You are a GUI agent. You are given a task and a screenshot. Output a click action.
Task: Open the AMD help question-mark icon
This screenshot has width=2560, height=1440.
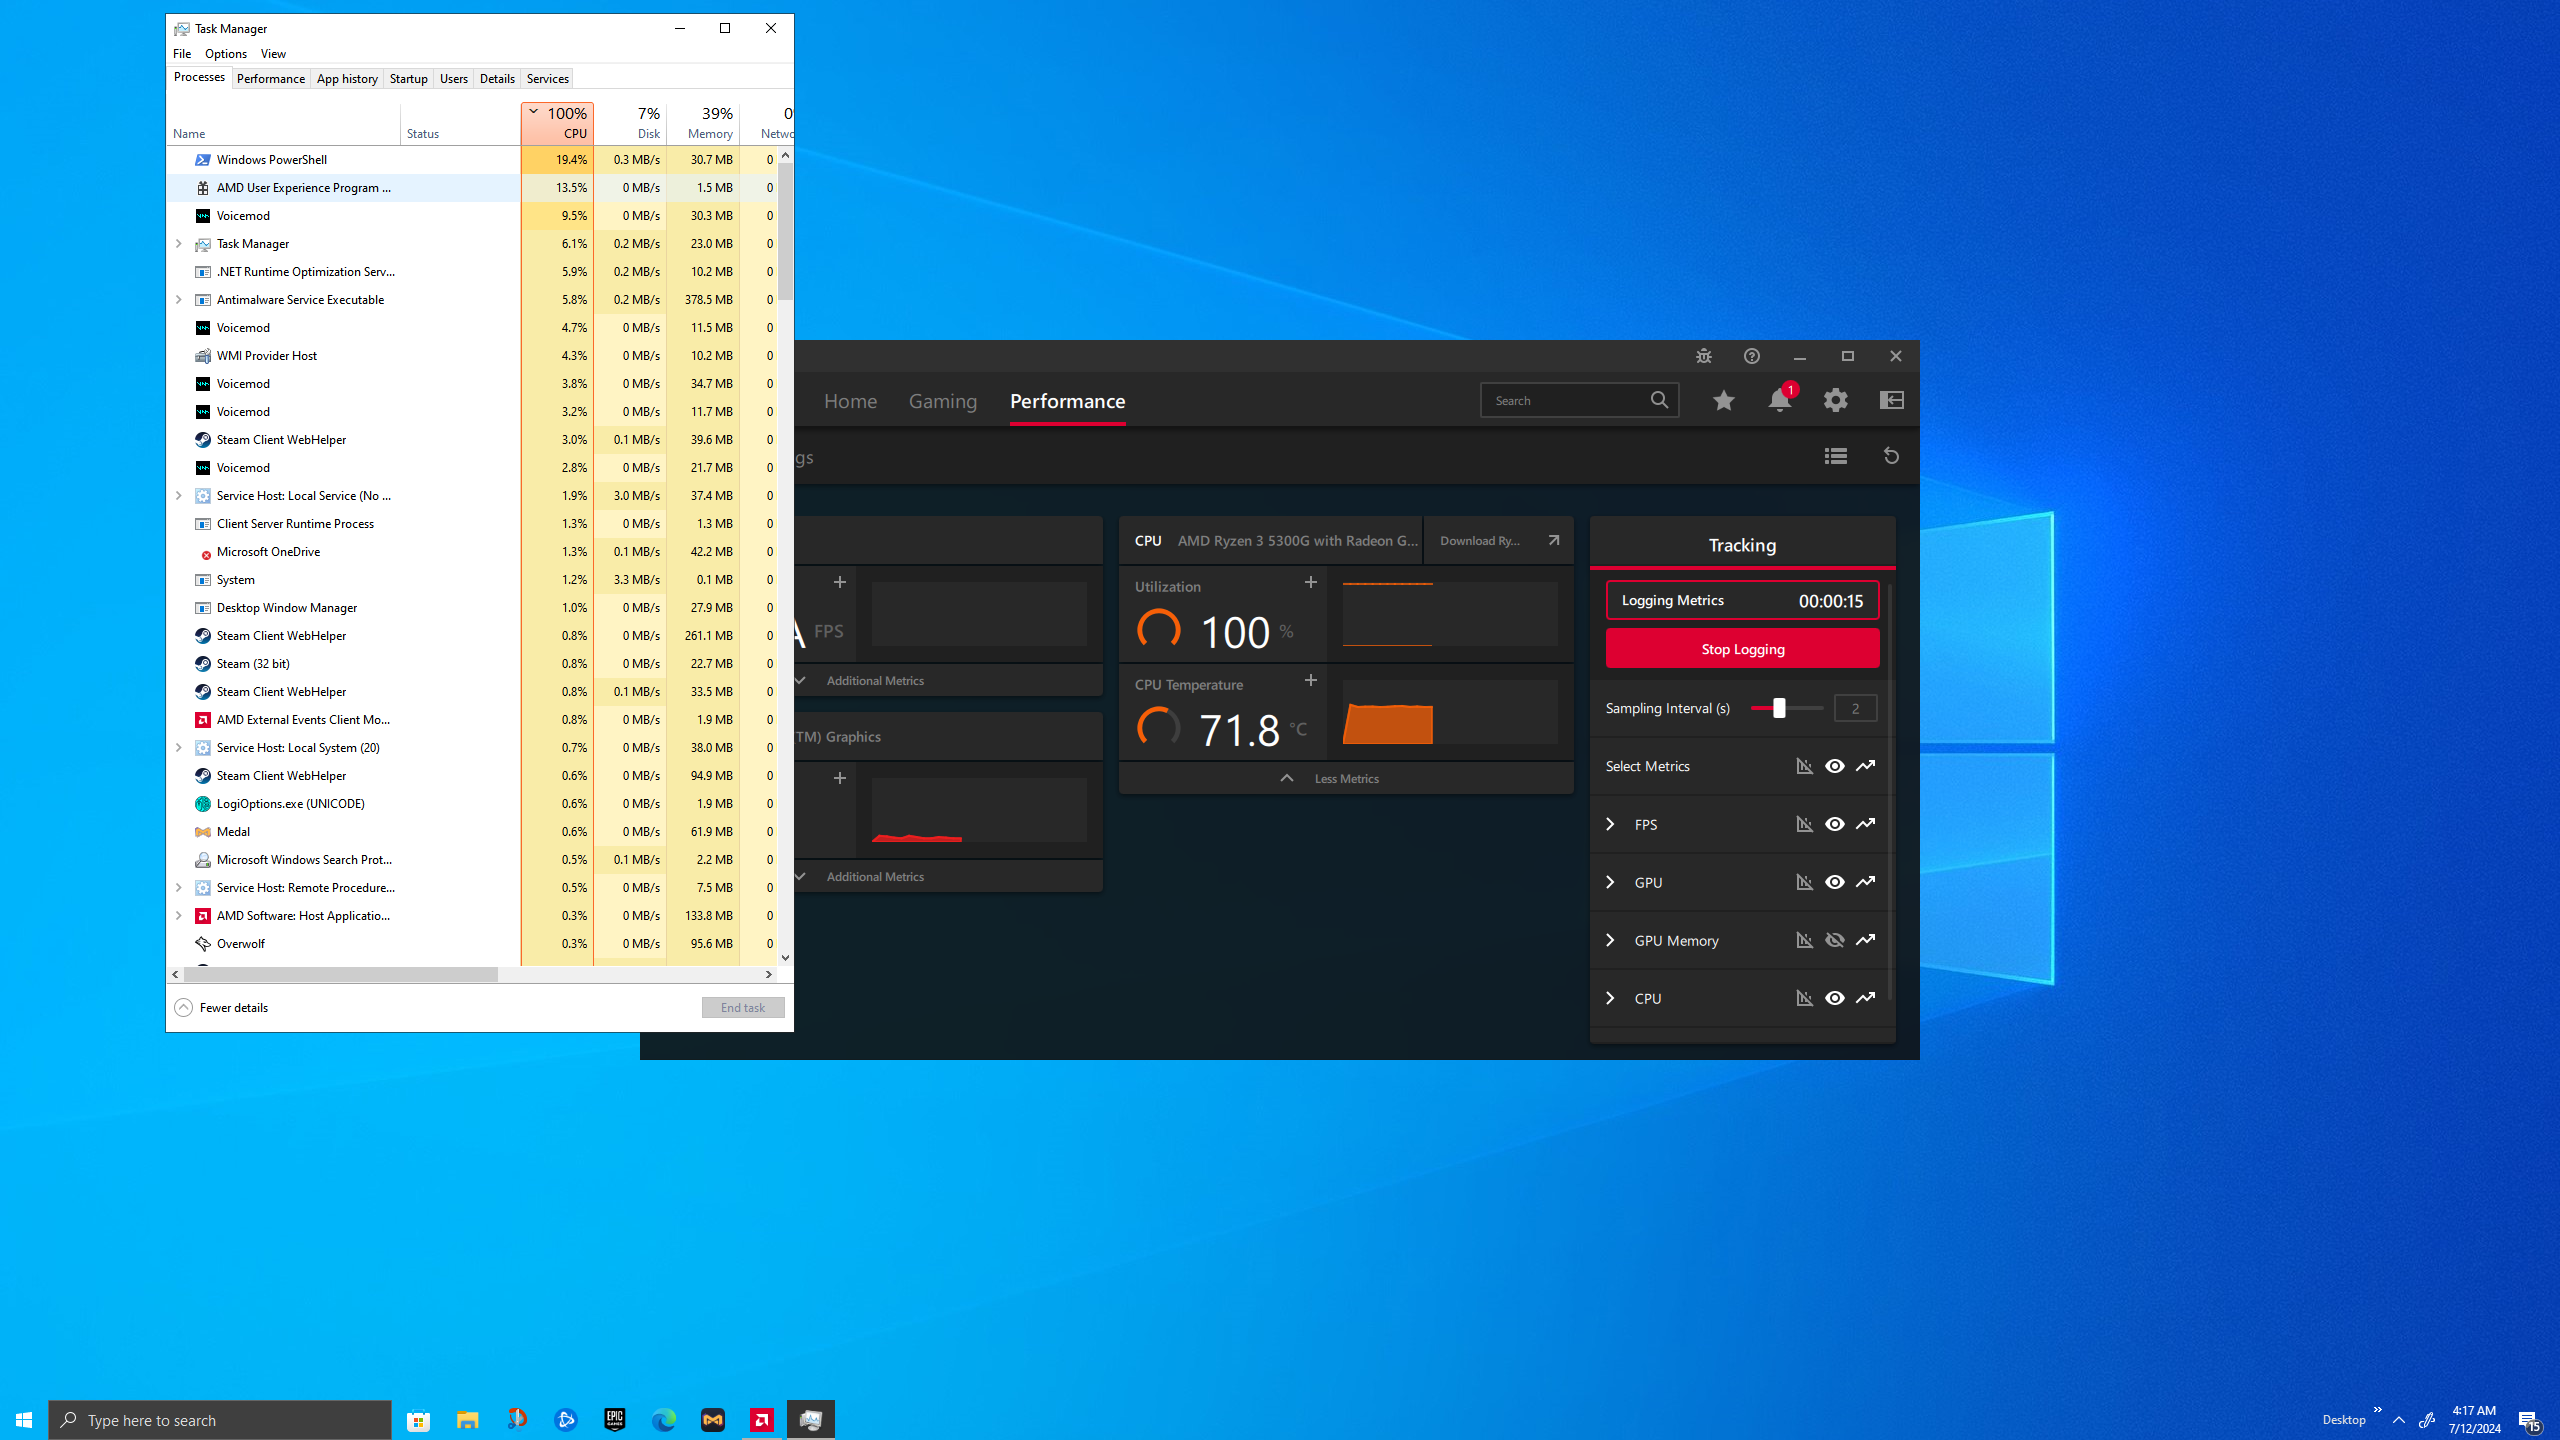1751,356
